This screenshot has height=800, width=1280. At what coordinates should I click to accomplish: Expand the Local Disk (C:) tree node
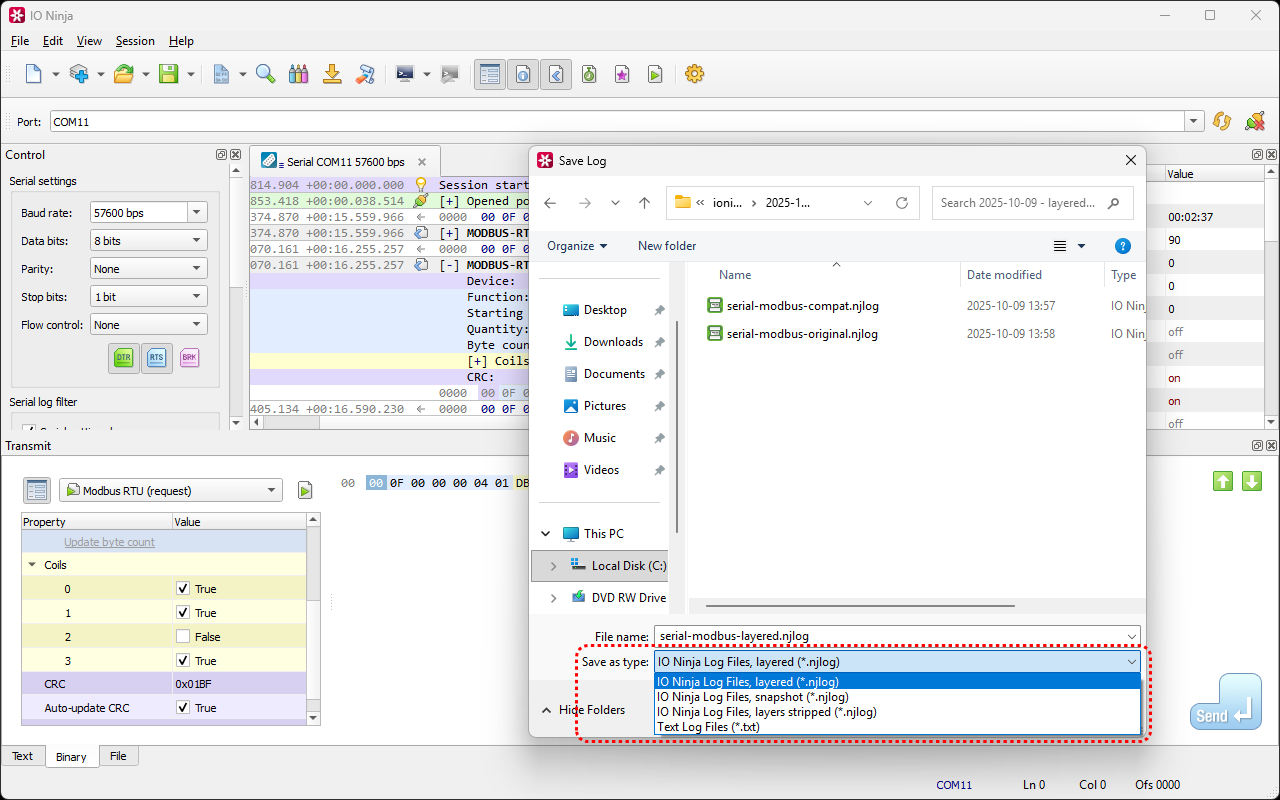553,566
